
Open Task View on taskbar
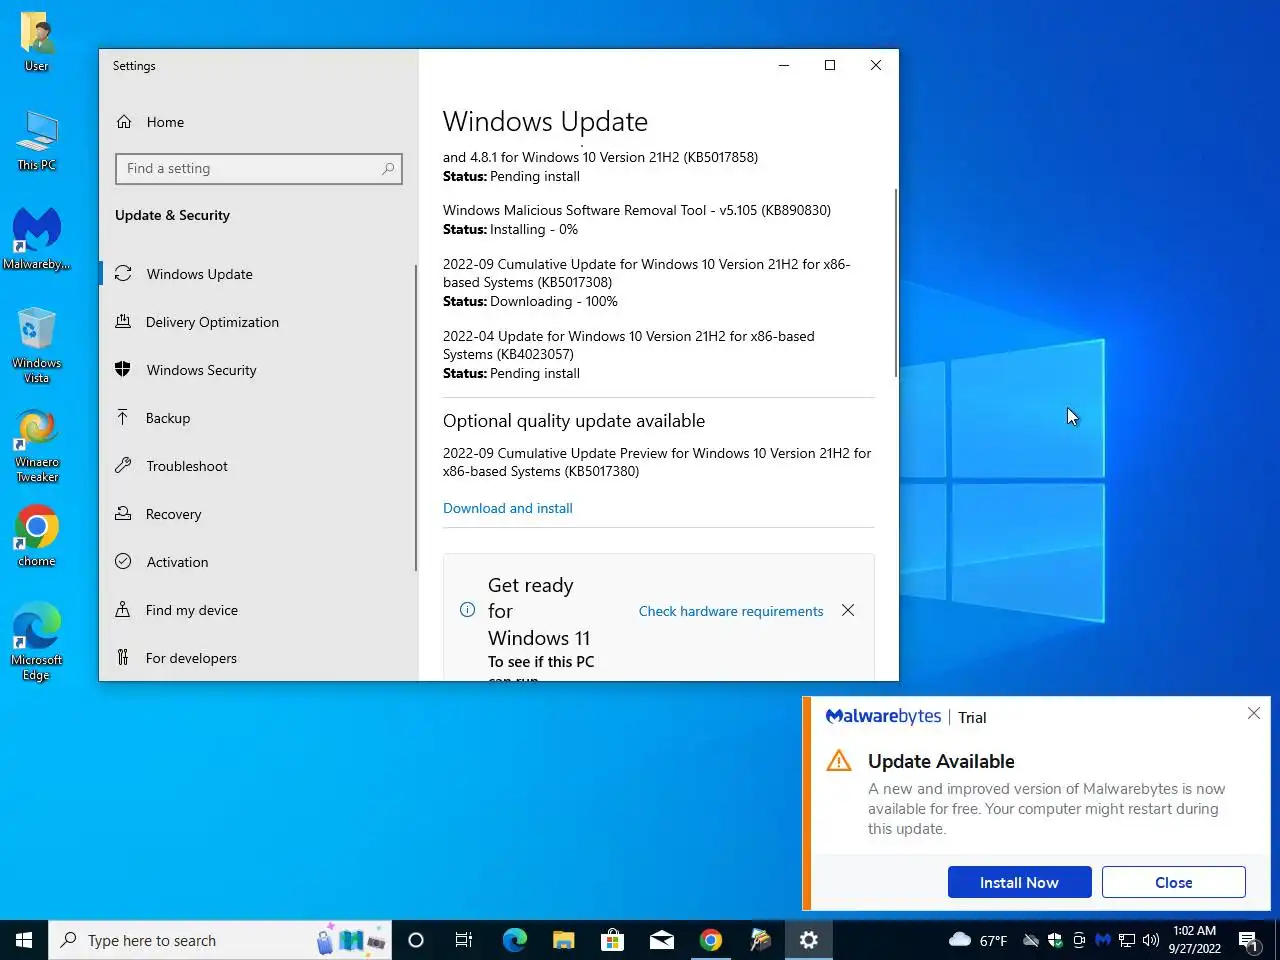pyautogui.click(x=464, y=940)
